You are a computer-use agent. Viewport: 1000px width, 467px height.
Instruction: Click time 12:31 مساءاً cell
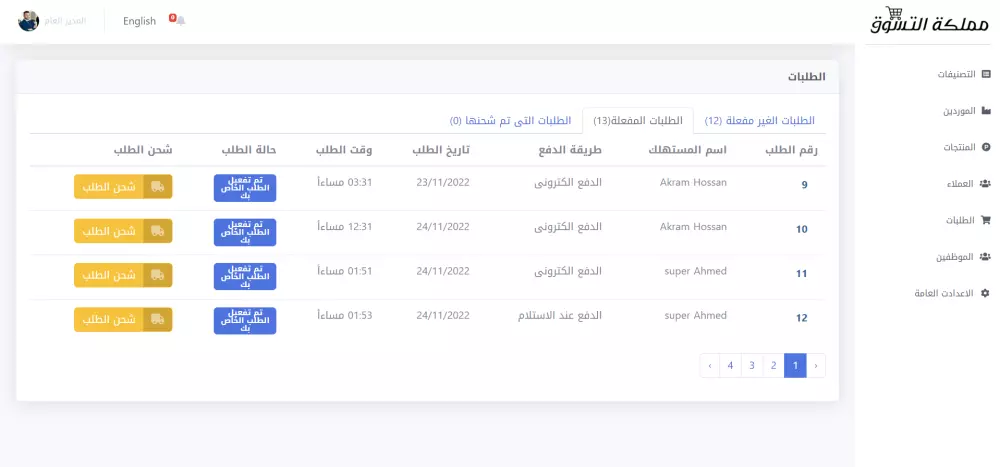point(344,226)
